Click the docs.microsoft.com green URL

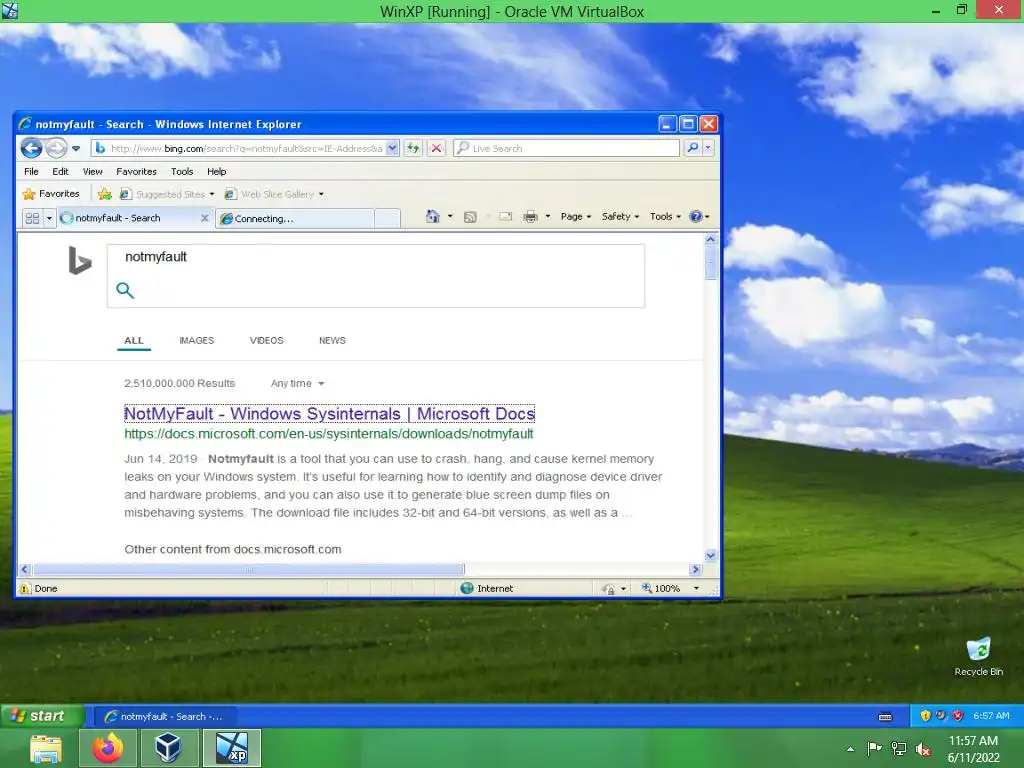(328, 434)
